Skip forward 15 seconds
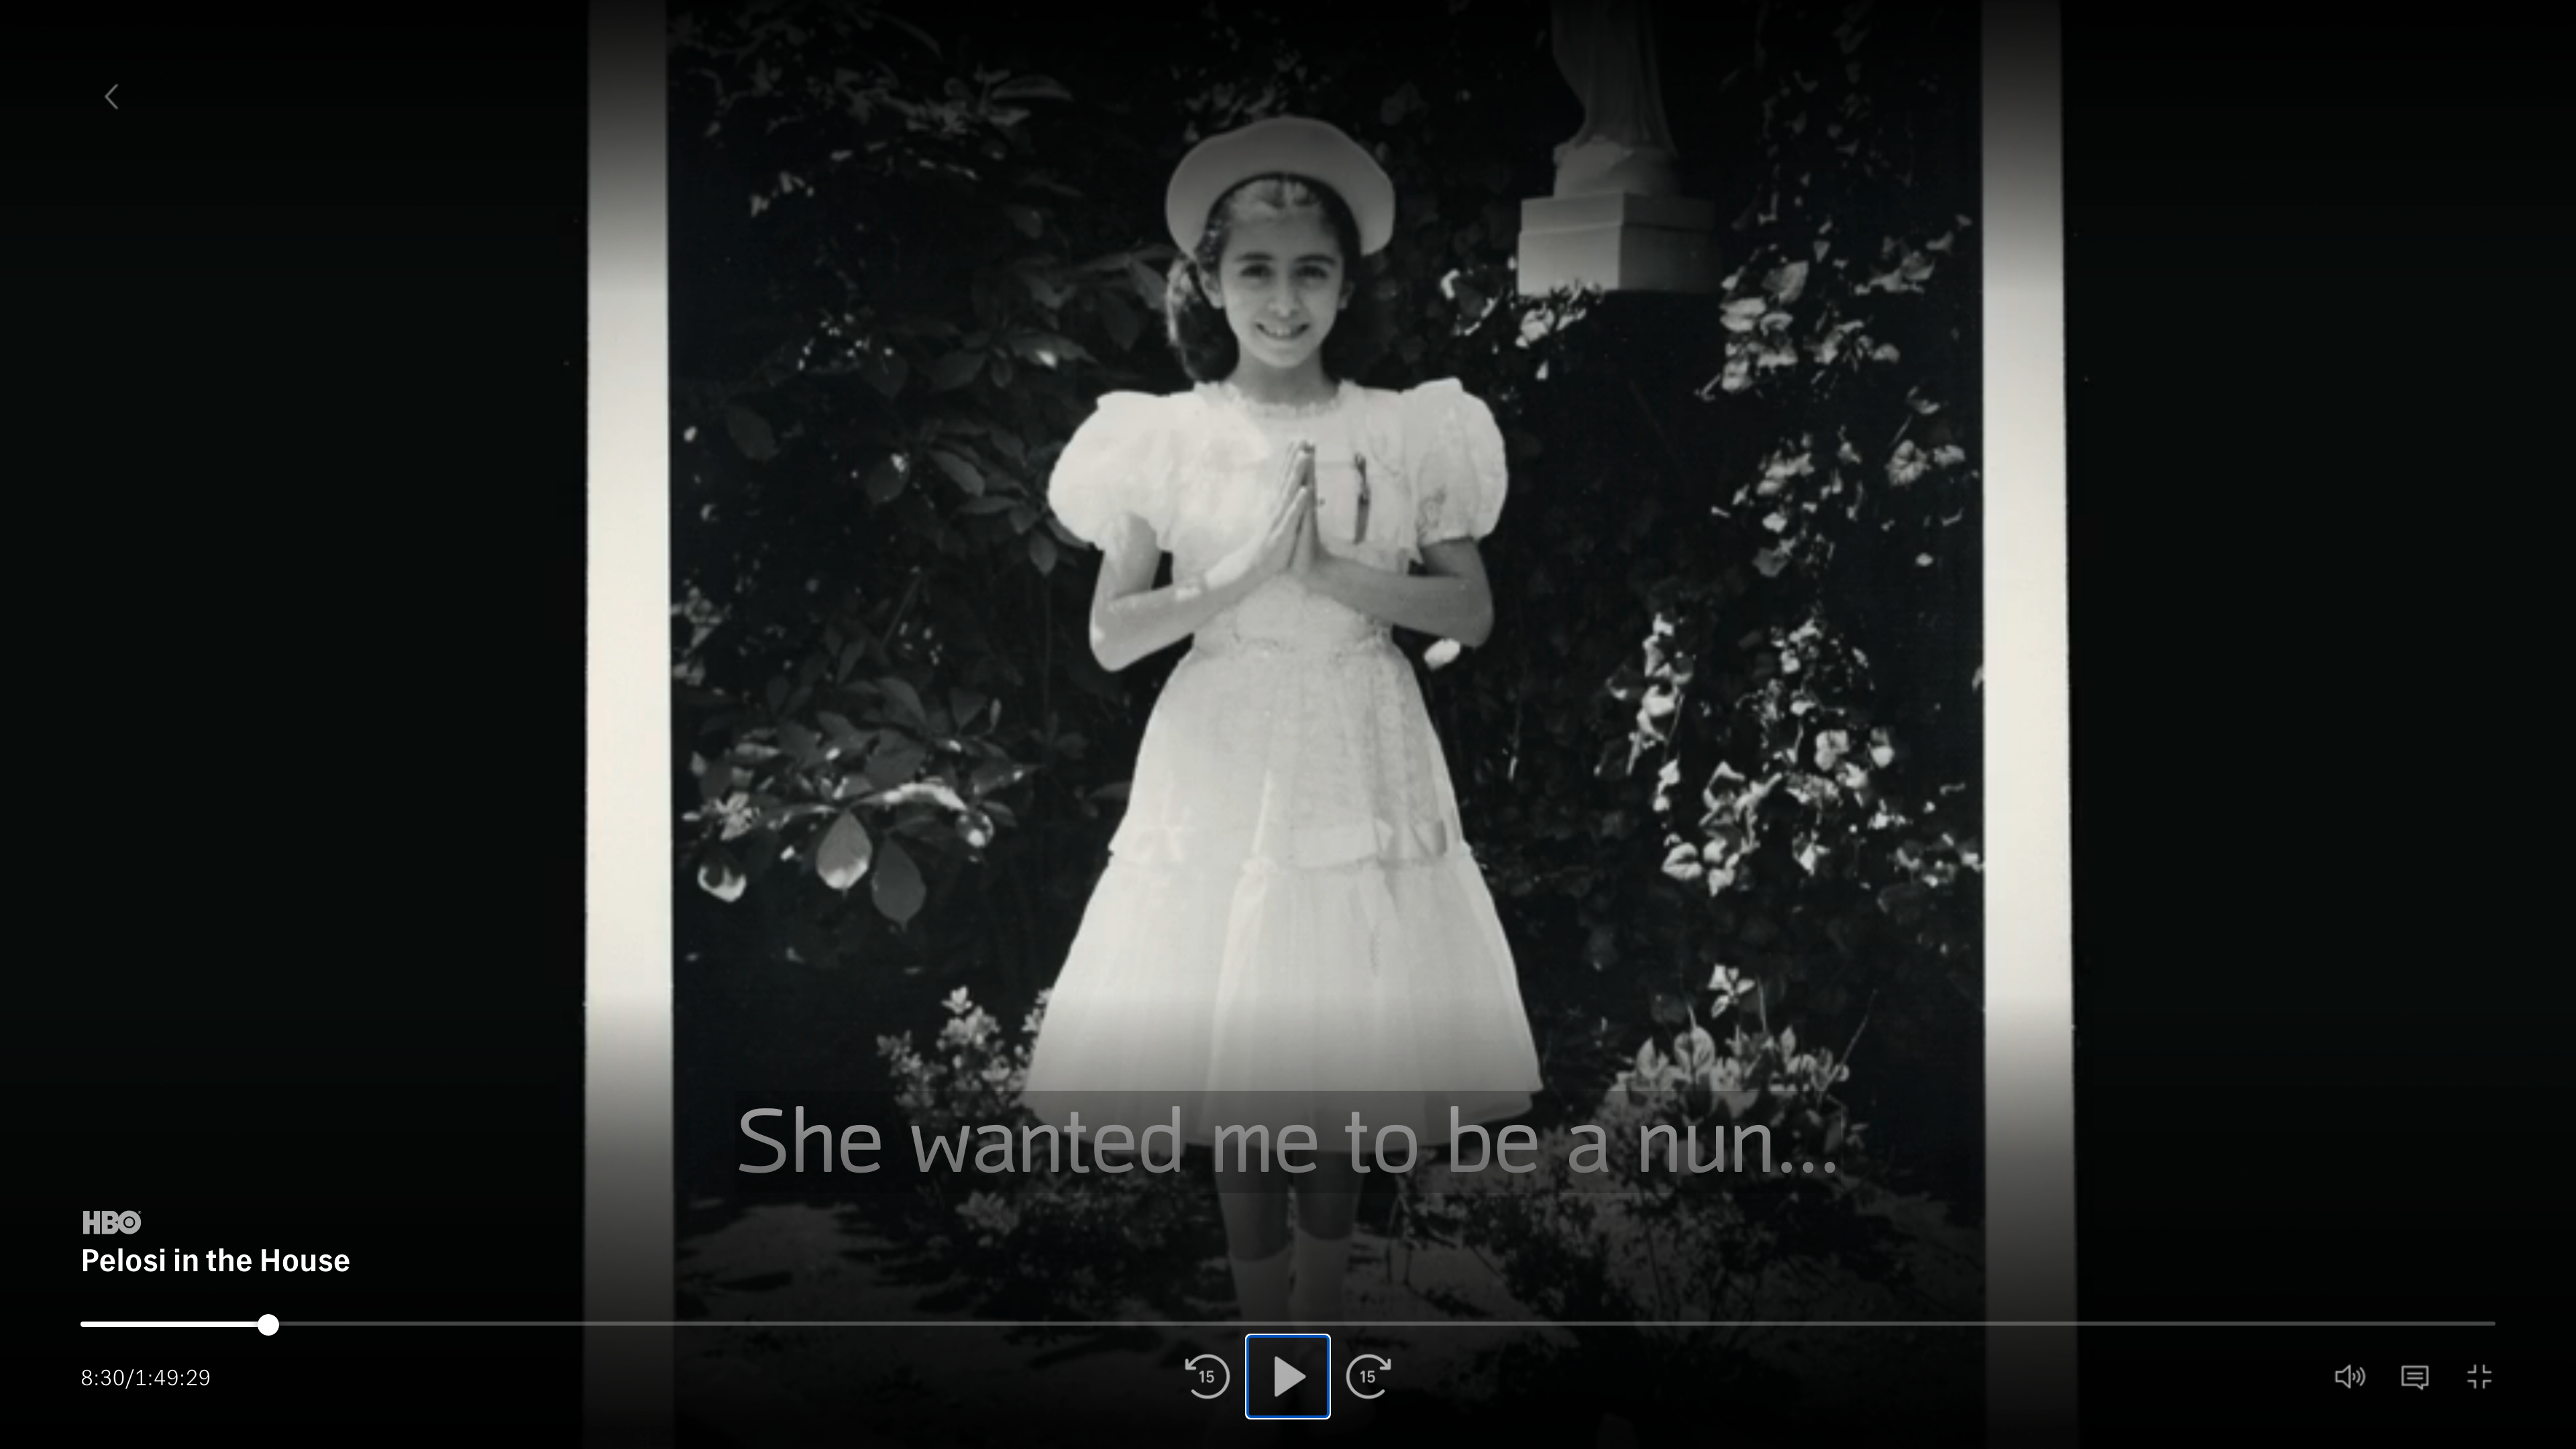The width and height of the screenshot is (2576, 1449). (1368, 1377)
